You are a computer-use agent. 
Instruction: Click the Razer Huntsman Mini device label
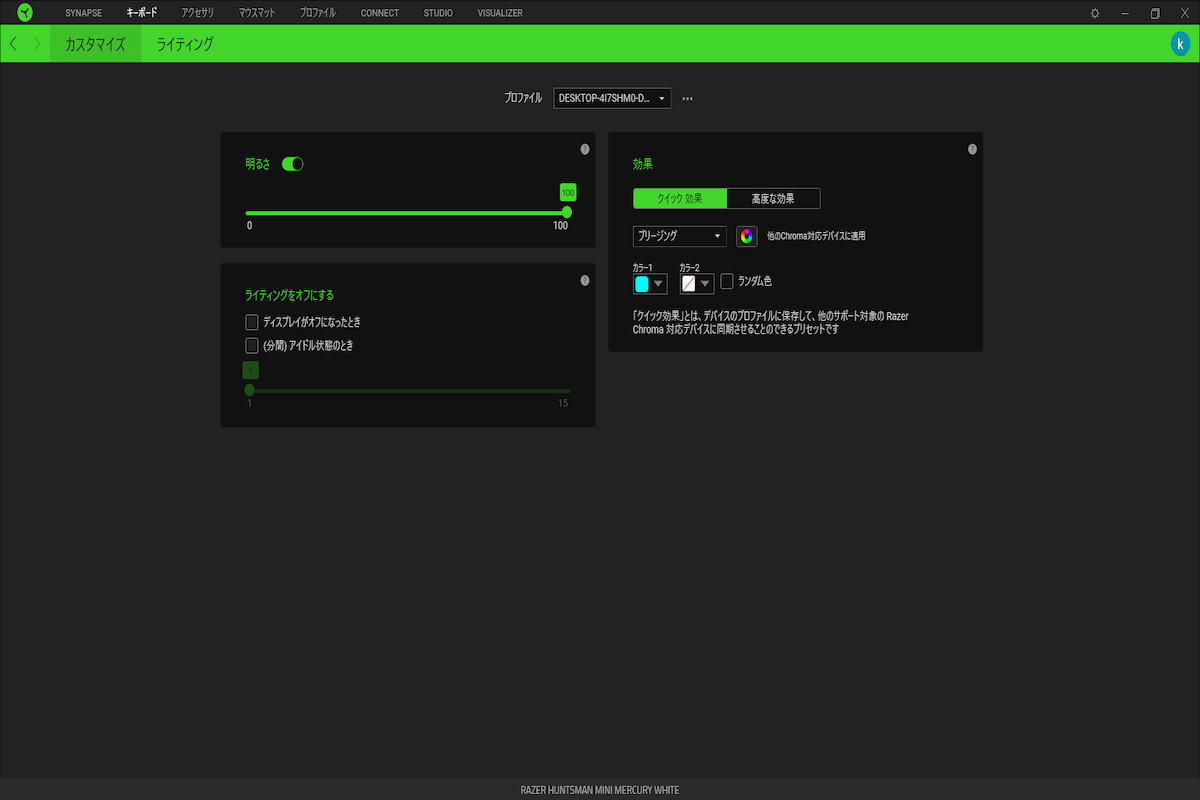click(x=600, y=790)
